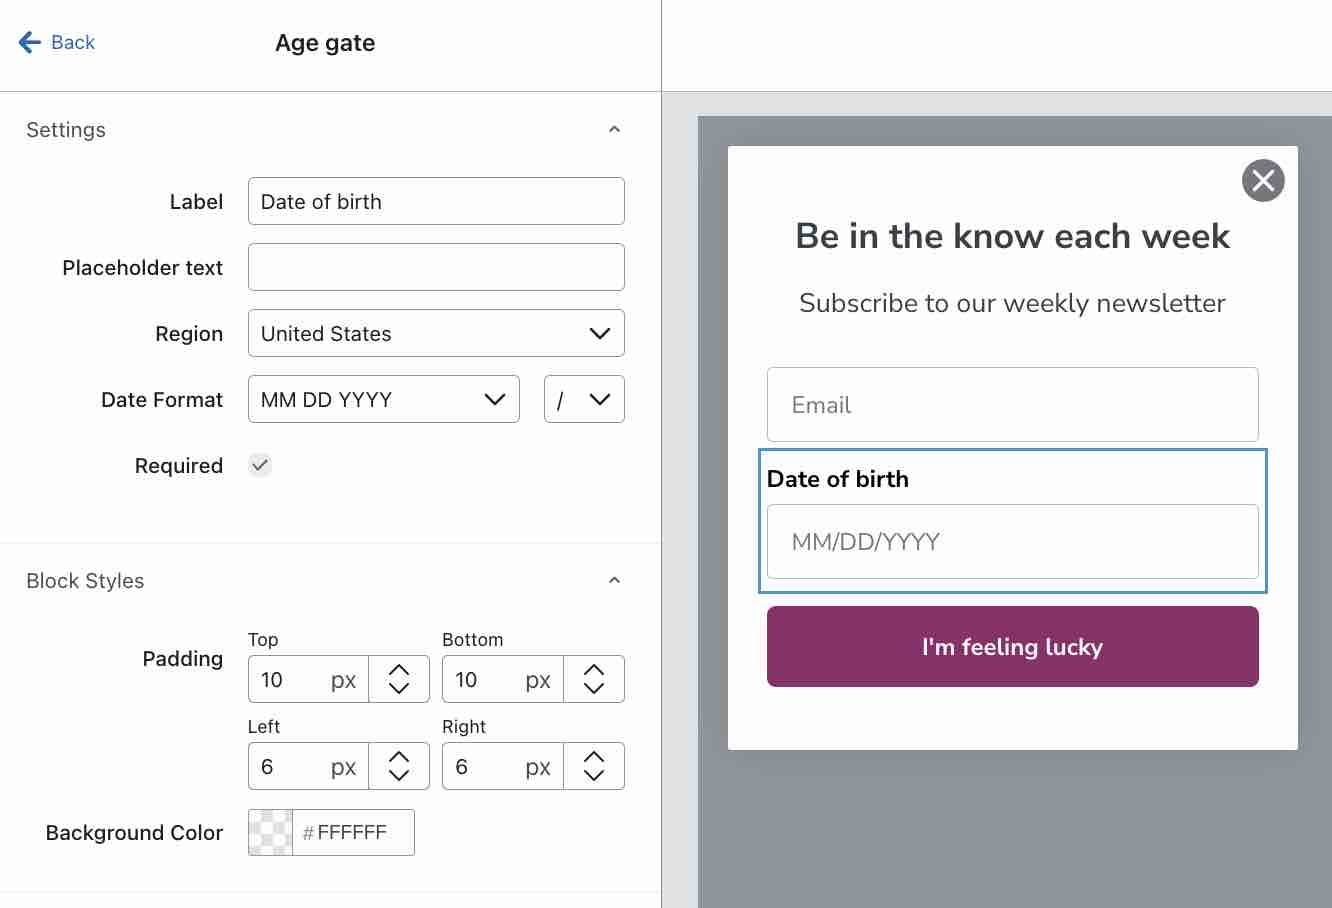
Task: Open the Background Color swatch
Action: coord(270,832)
